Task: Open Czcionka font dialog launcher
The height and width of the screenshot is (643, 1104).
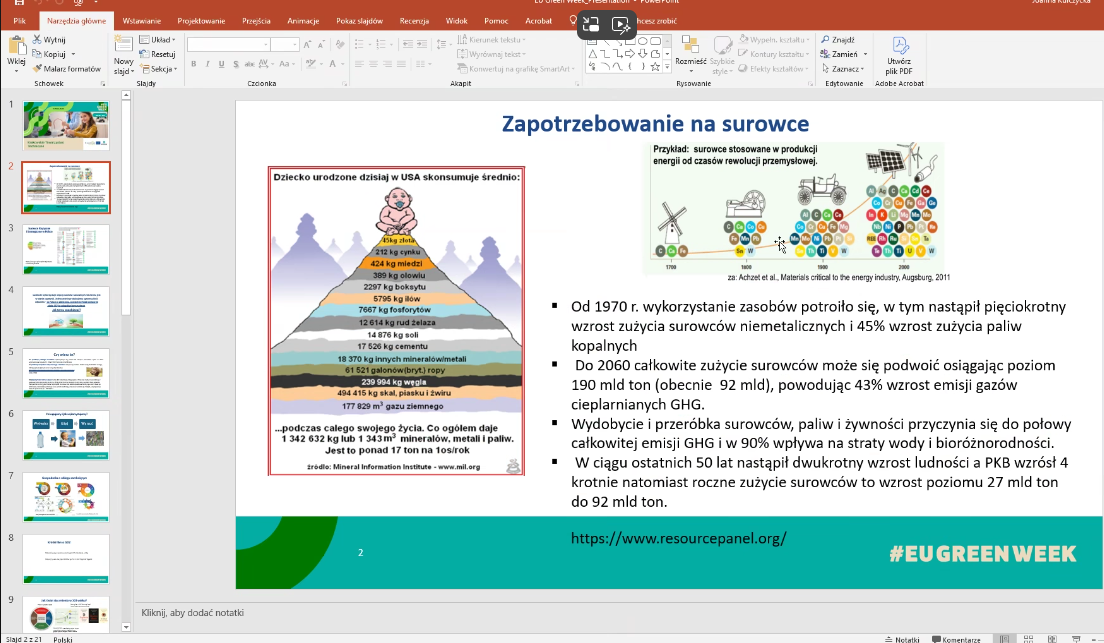Action: (345, 84)
